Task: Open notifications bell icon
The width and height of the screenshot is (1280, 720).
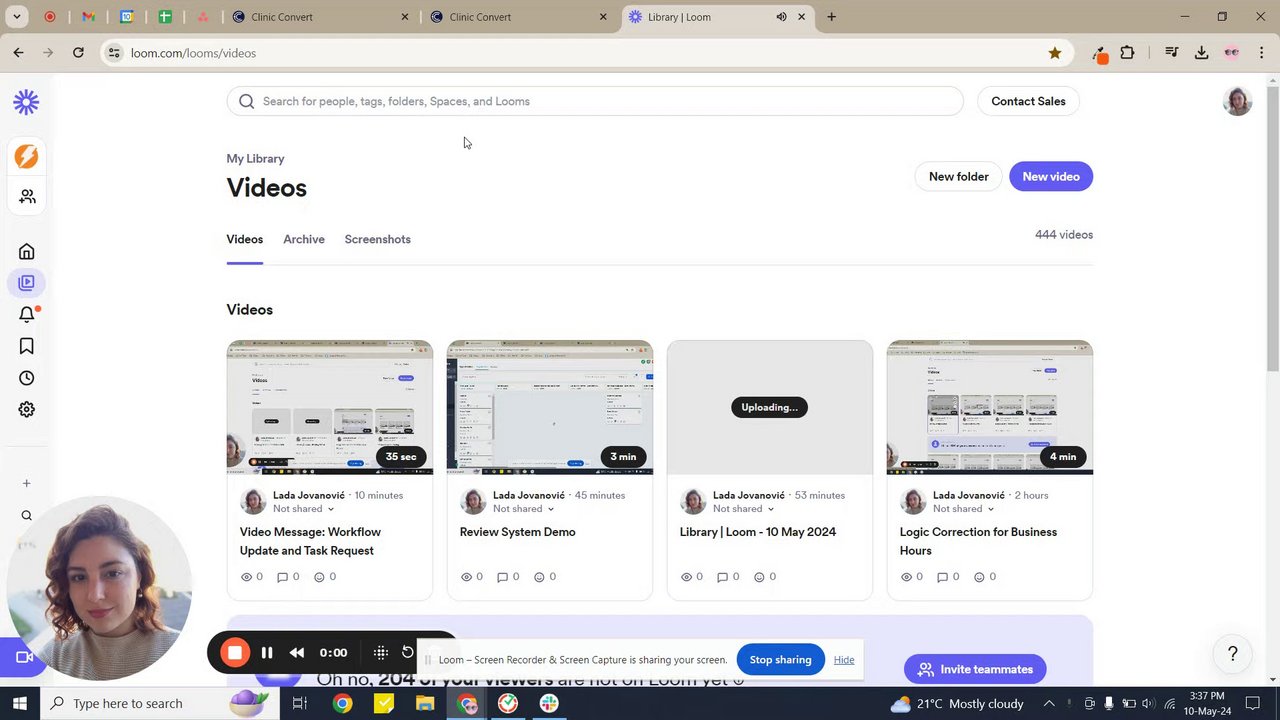Action: [27, 315]
